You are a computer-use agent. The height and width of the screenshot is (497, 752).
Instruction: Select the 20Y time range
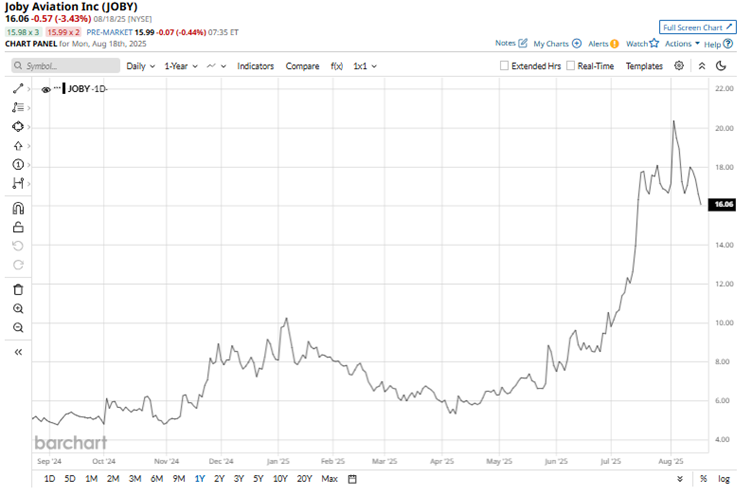point(305,479)
